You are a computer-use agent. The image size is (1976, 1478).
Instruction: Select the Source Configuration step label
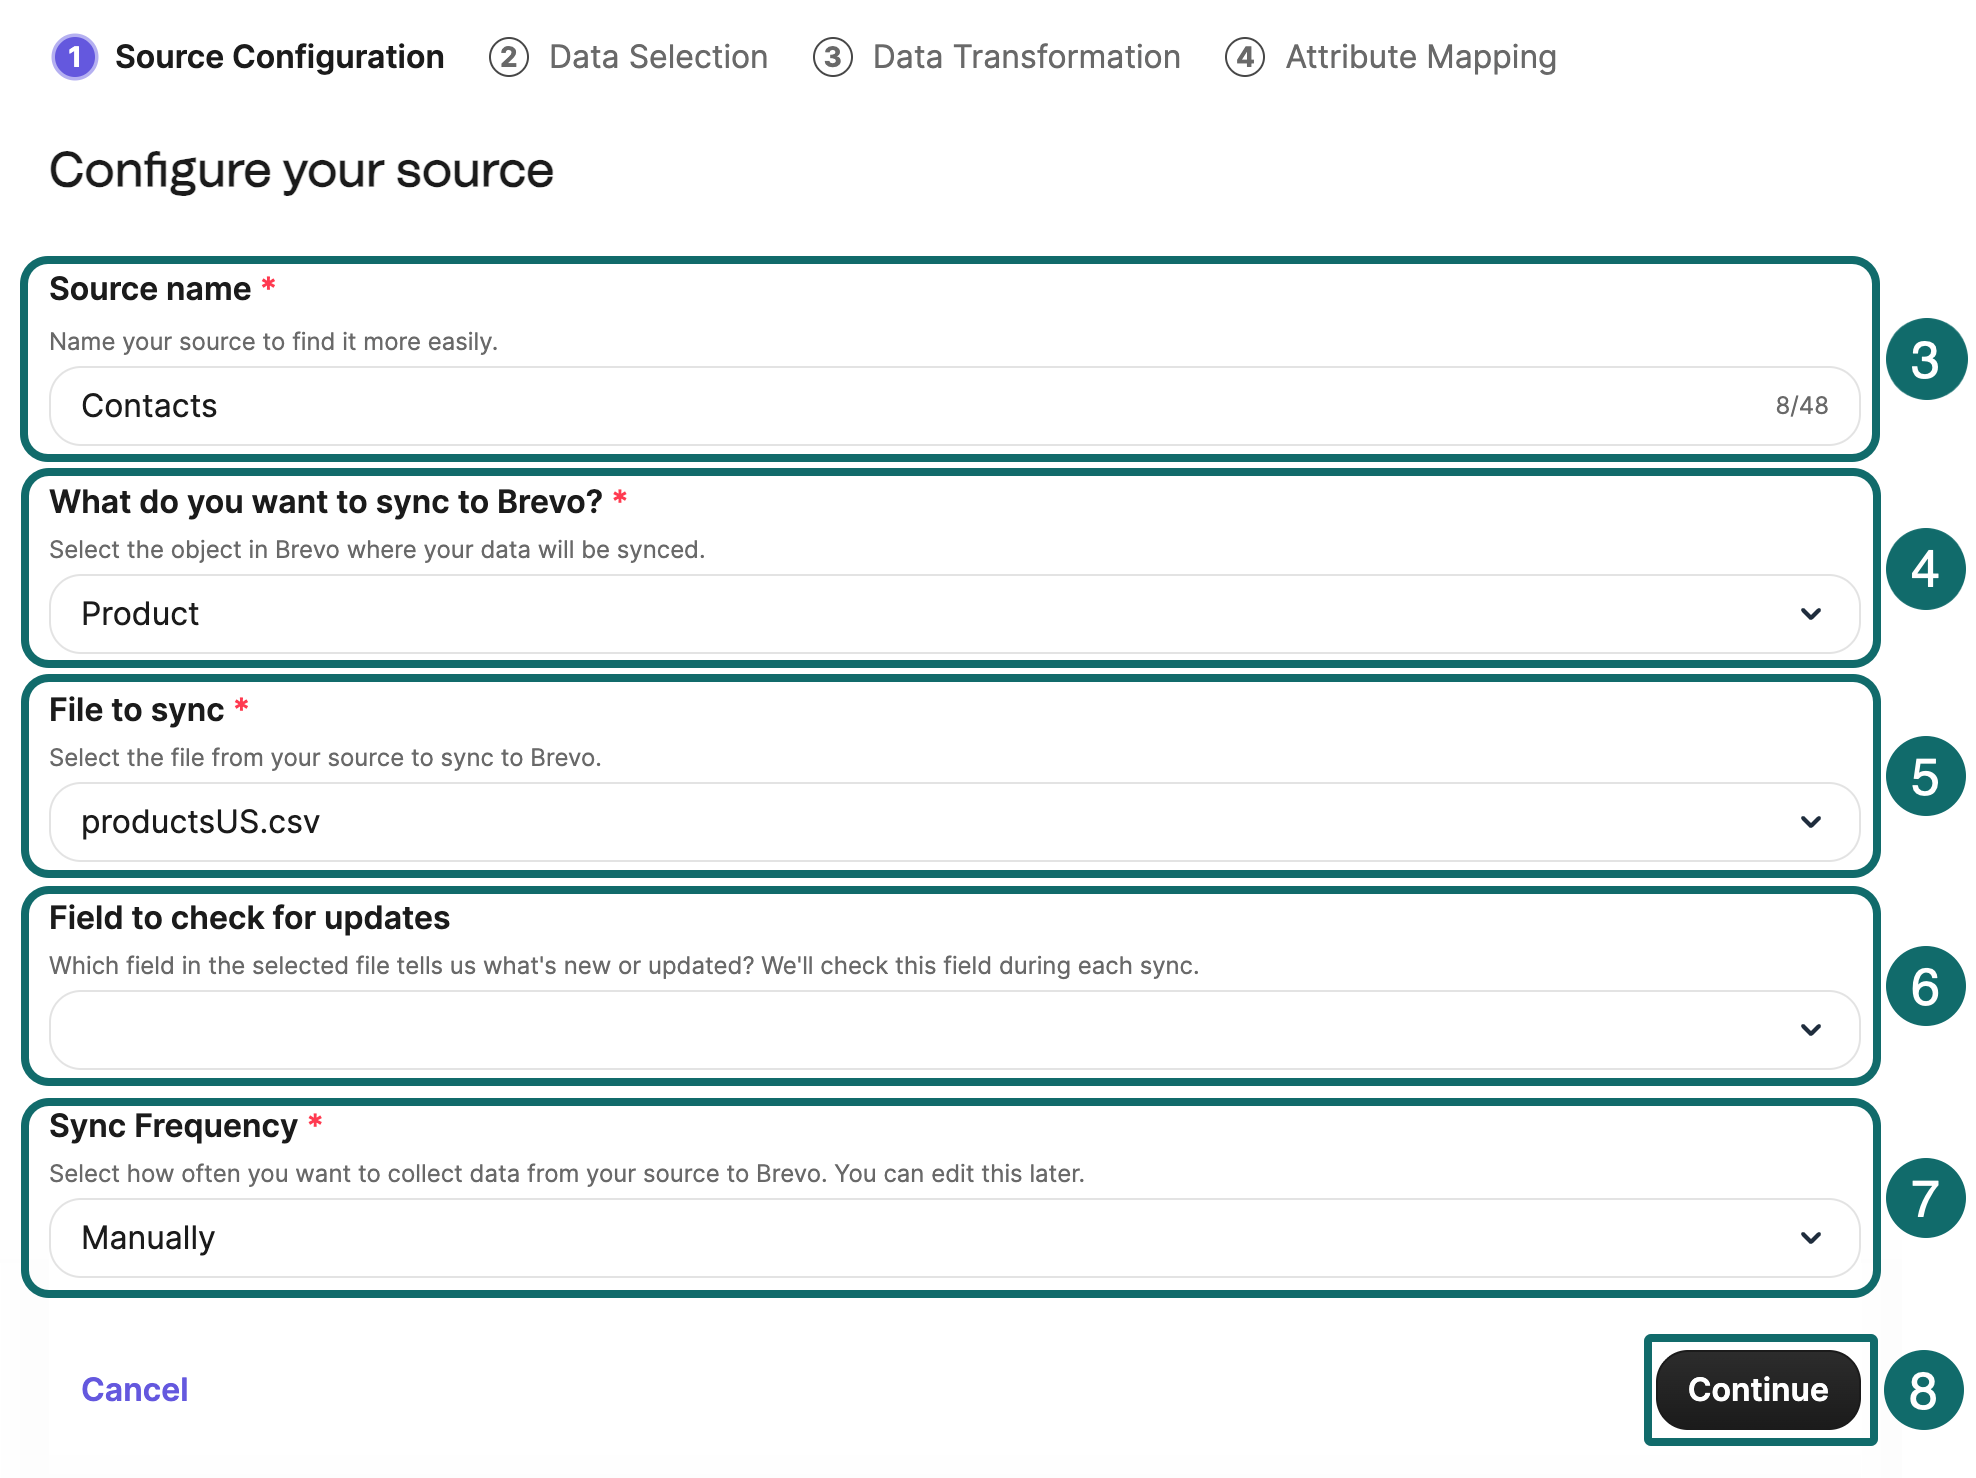pyautogui.click(x=279, y=57)
